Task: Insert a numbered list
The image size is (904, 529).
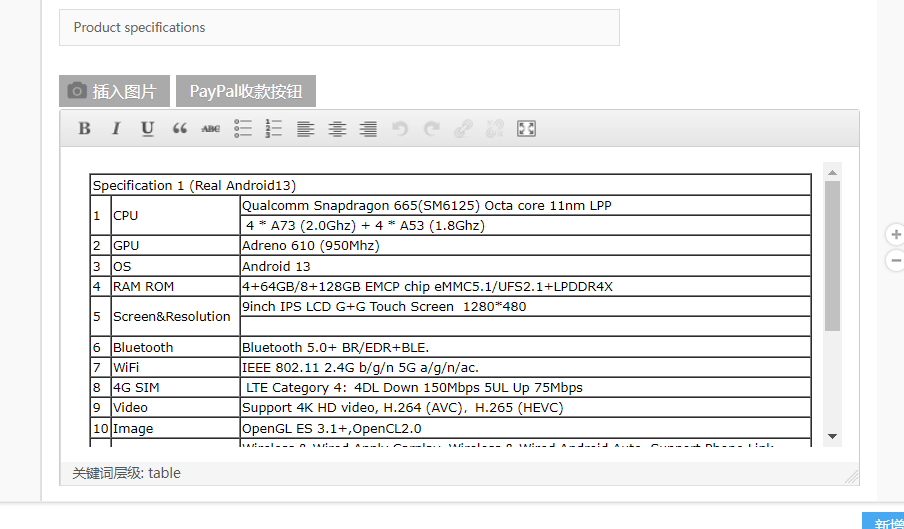Action: pos(274,128)
